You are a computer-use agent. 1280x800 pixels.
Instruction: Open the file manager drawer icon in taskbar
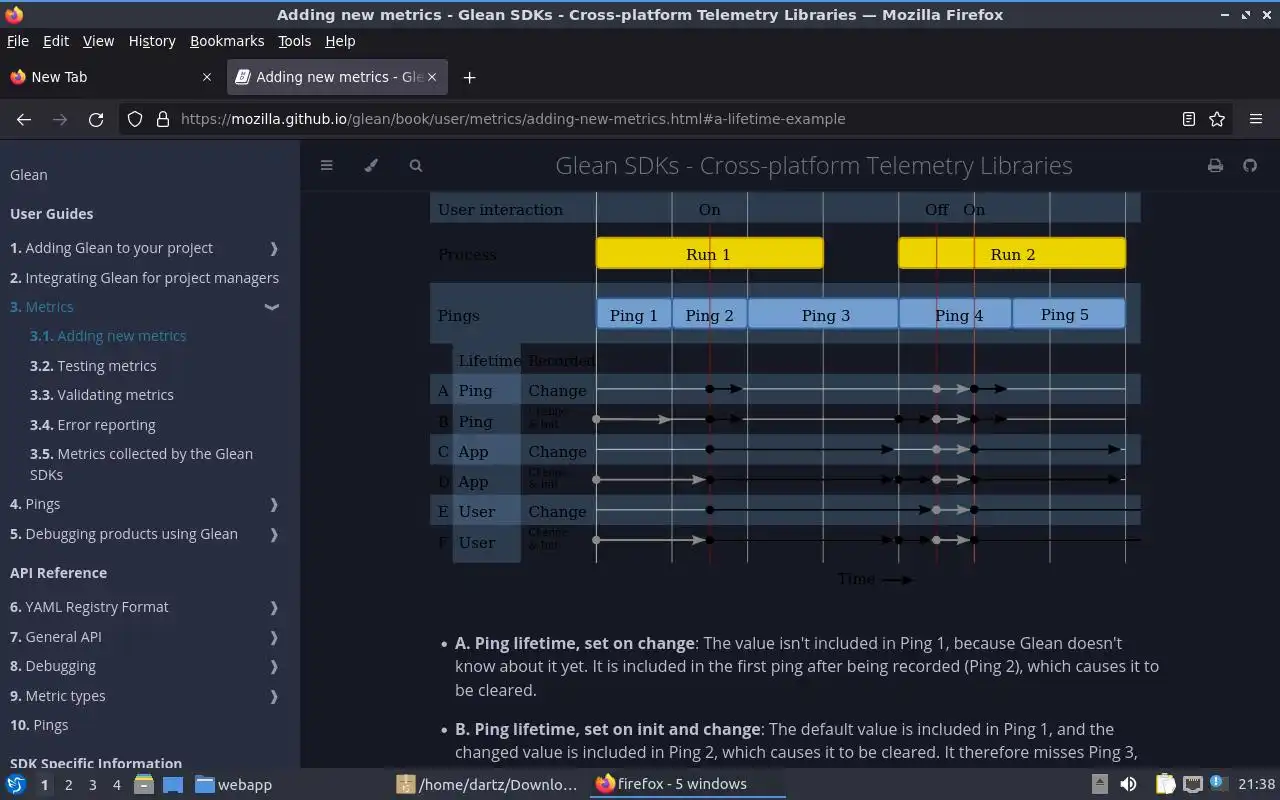(144, 784)
